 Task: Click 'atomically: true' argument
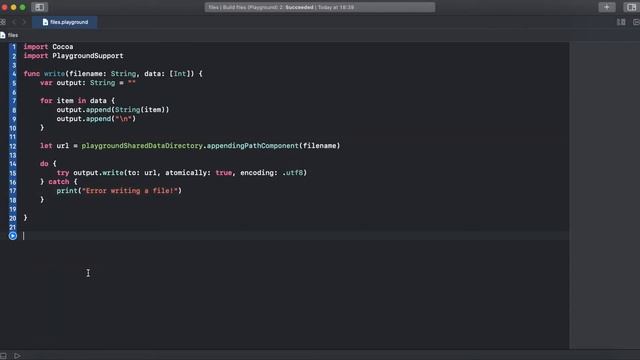pos(199,173)
